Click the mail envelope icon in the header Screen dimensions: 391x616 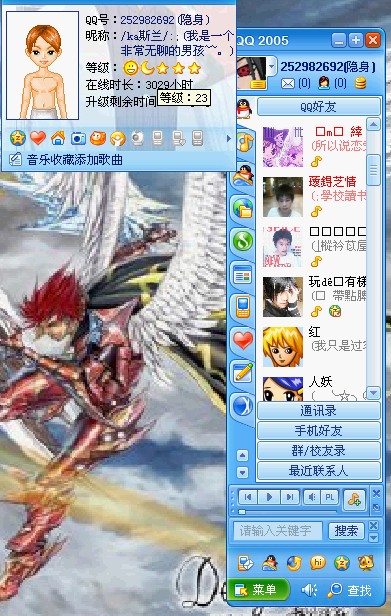[288, 83]
